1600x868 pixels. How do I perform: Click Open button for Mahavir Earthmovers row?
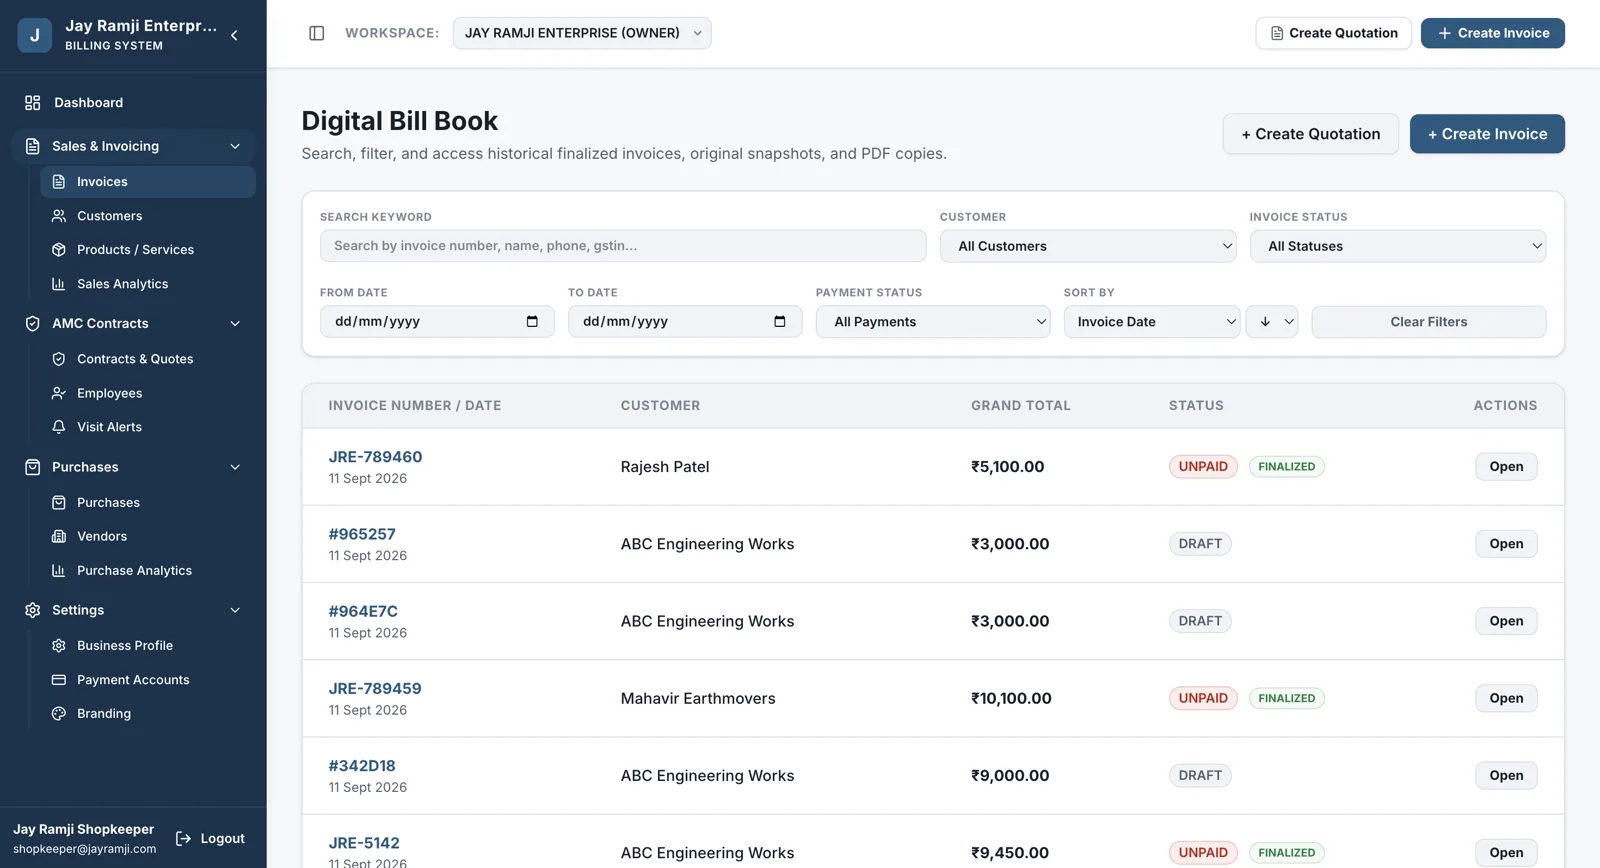(1506, 698)
